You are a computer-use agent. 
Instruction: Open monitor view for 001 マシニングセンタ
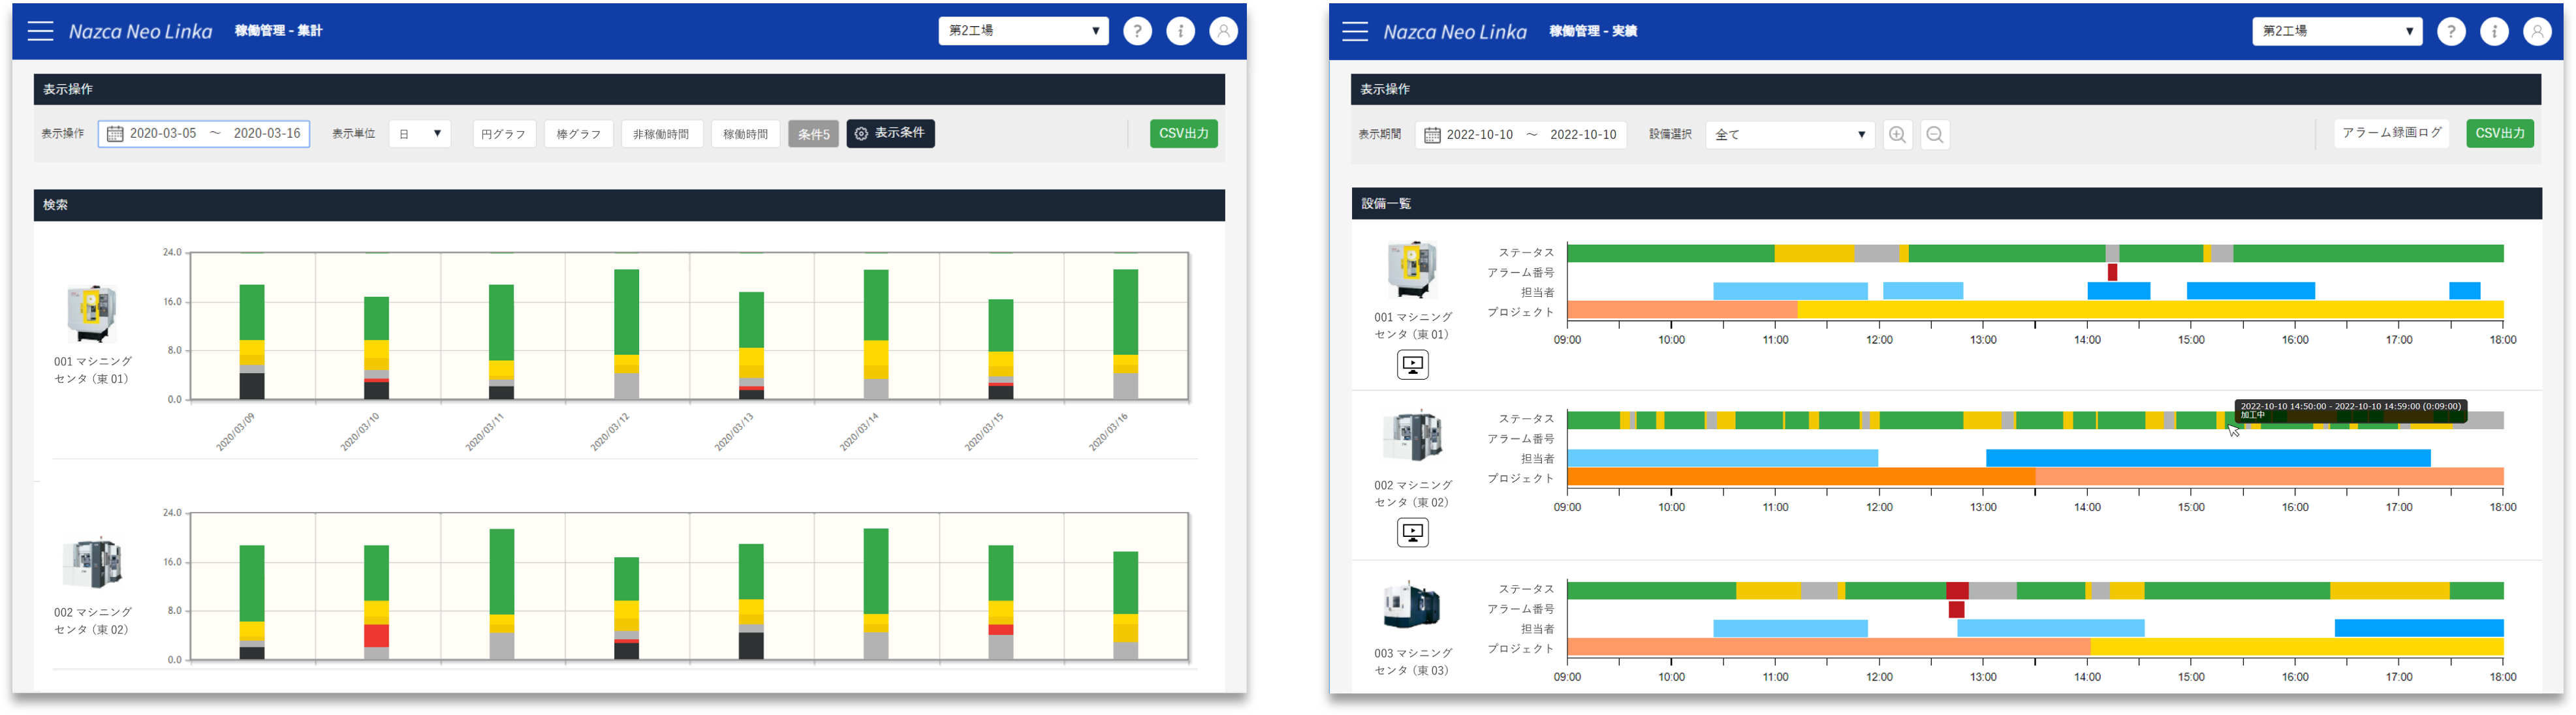click(1412, 365)
